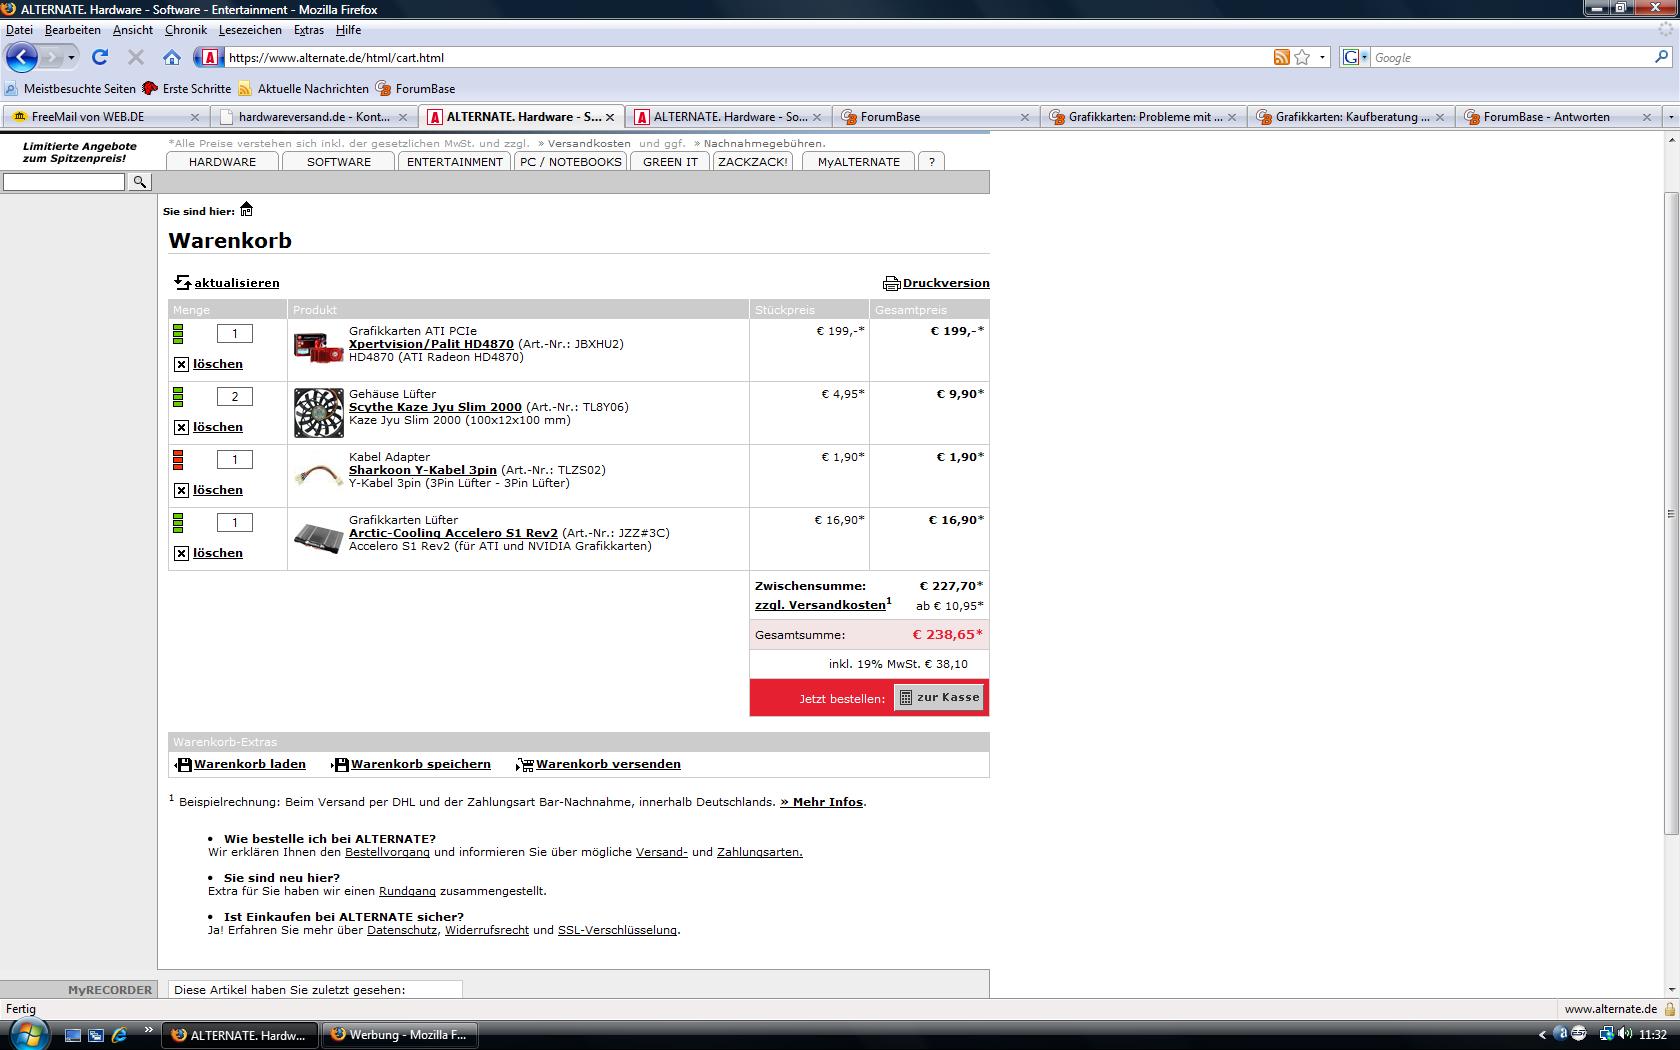This screenshot has height=1050, width=1680.
Task: Click the 'Mehr Infos' link
Action: tap(821, 802)
